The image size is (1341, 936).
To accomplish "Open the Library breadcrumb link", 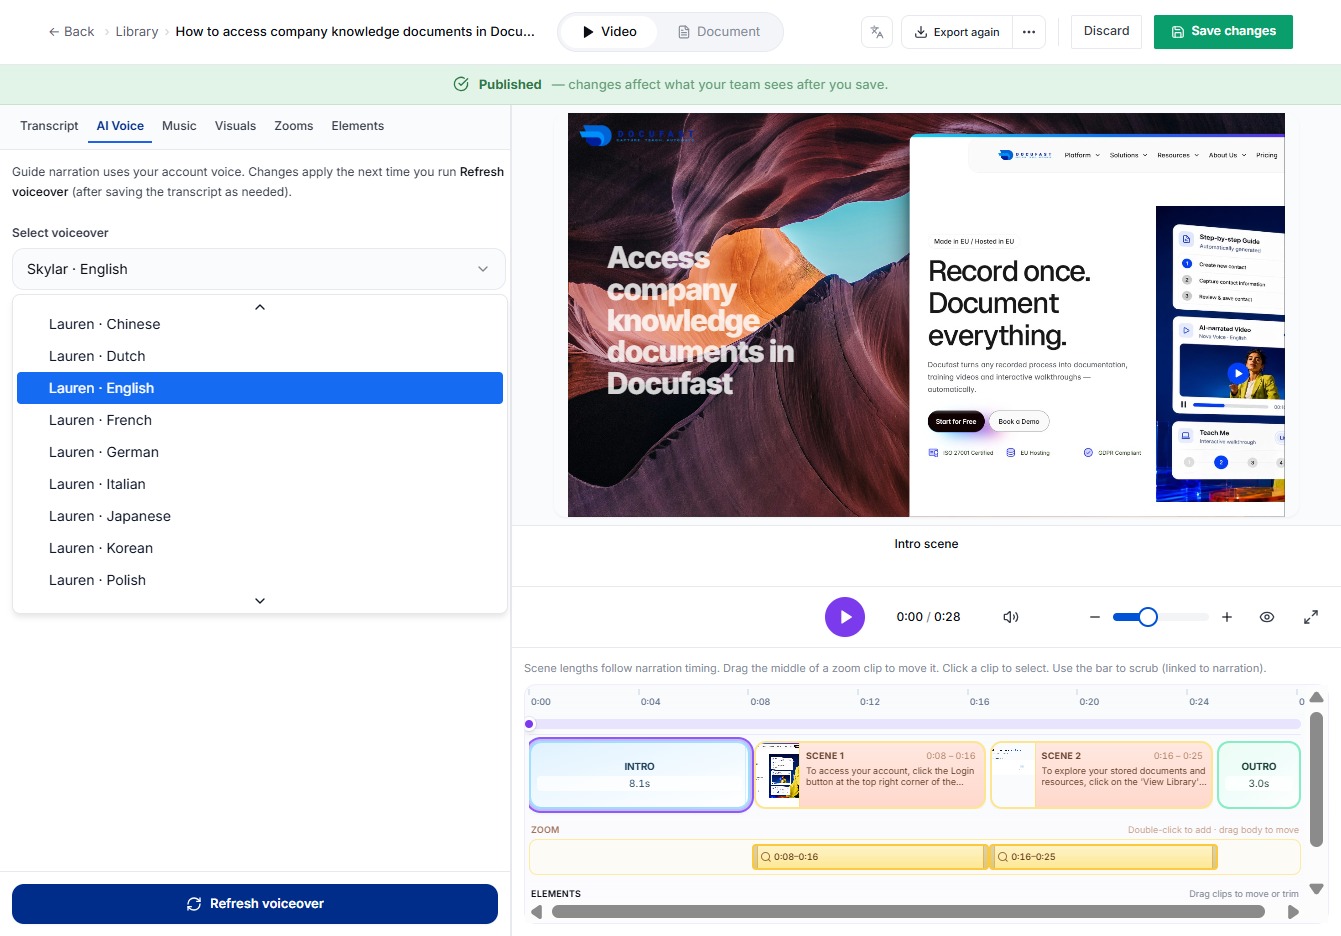I will click(x=137, y=32).
